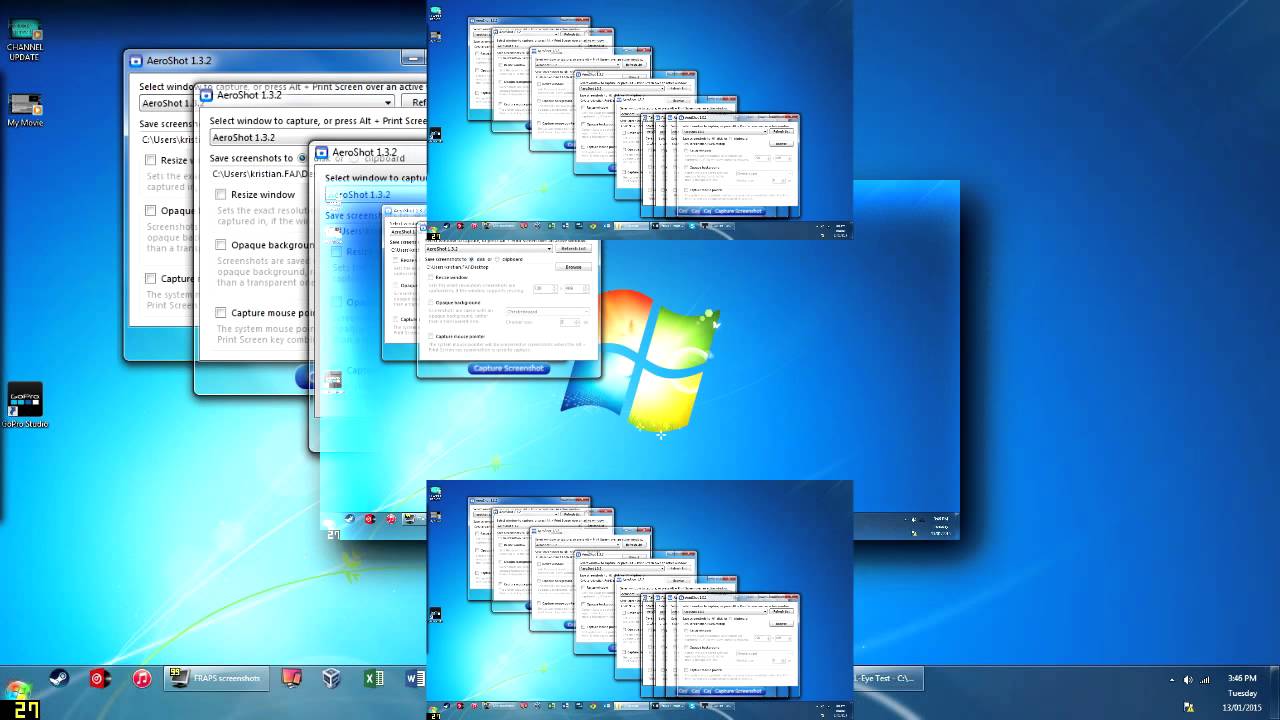Launch Steam from the taskbar
This screenshot has width=1280, height=720.
click(59, 679)
